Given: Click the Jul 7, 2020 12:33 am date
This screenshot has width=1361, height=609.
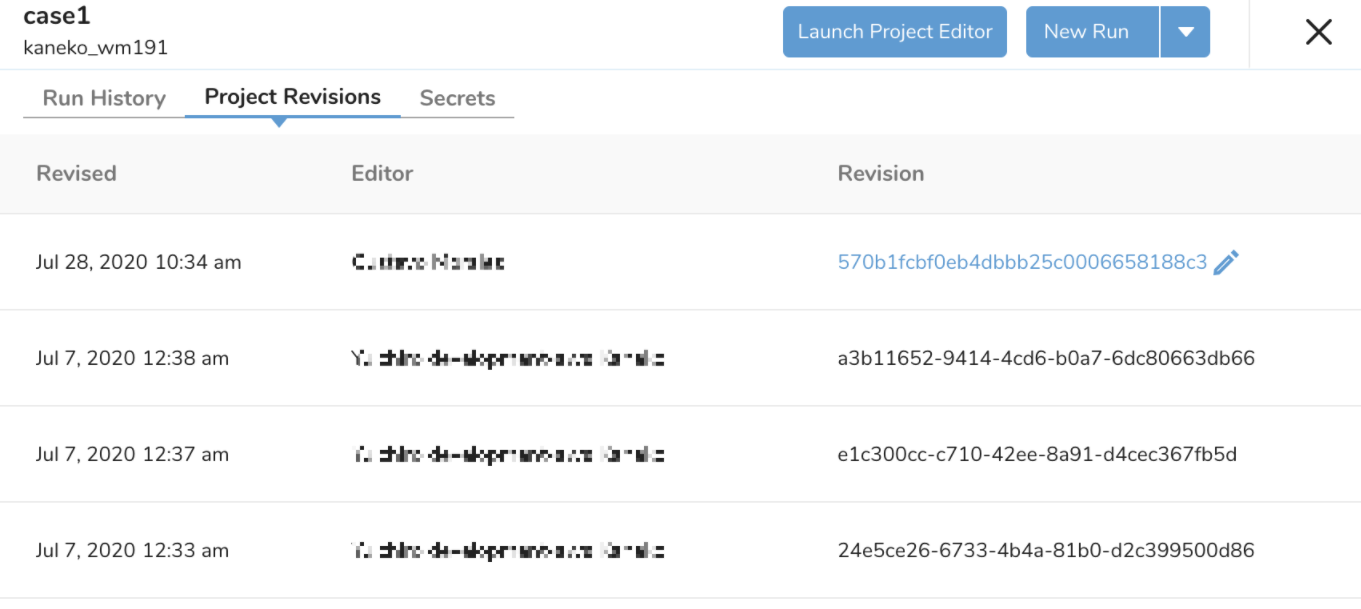Looking at the screenshot, I should pos(132,550).
